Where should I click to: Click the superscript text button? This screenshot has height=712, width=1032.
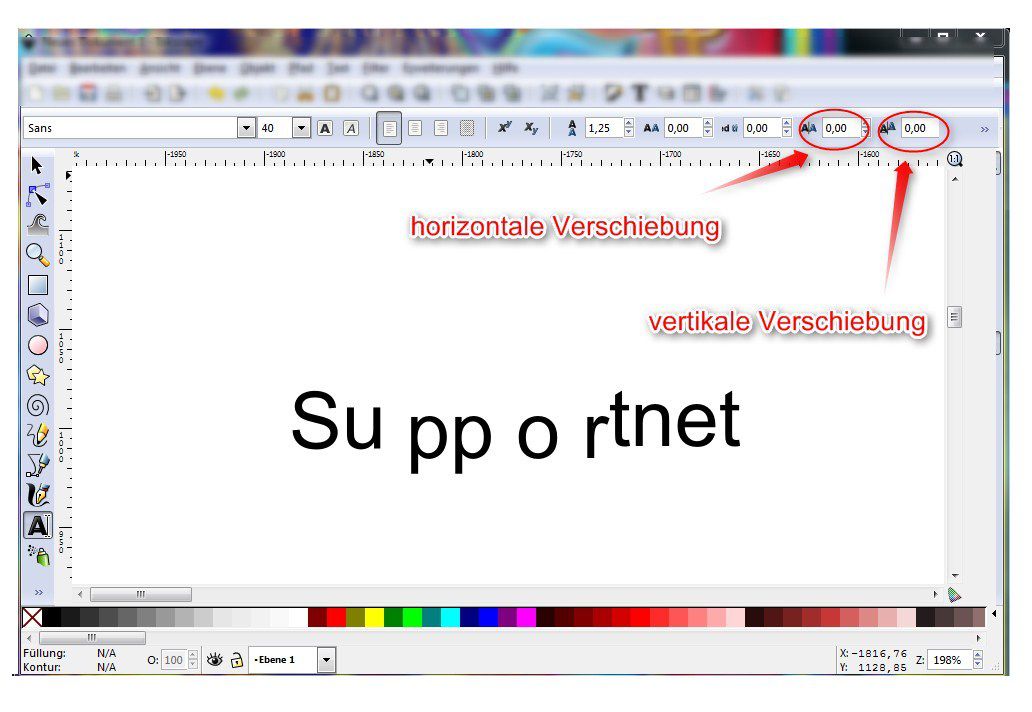(504, 127)
